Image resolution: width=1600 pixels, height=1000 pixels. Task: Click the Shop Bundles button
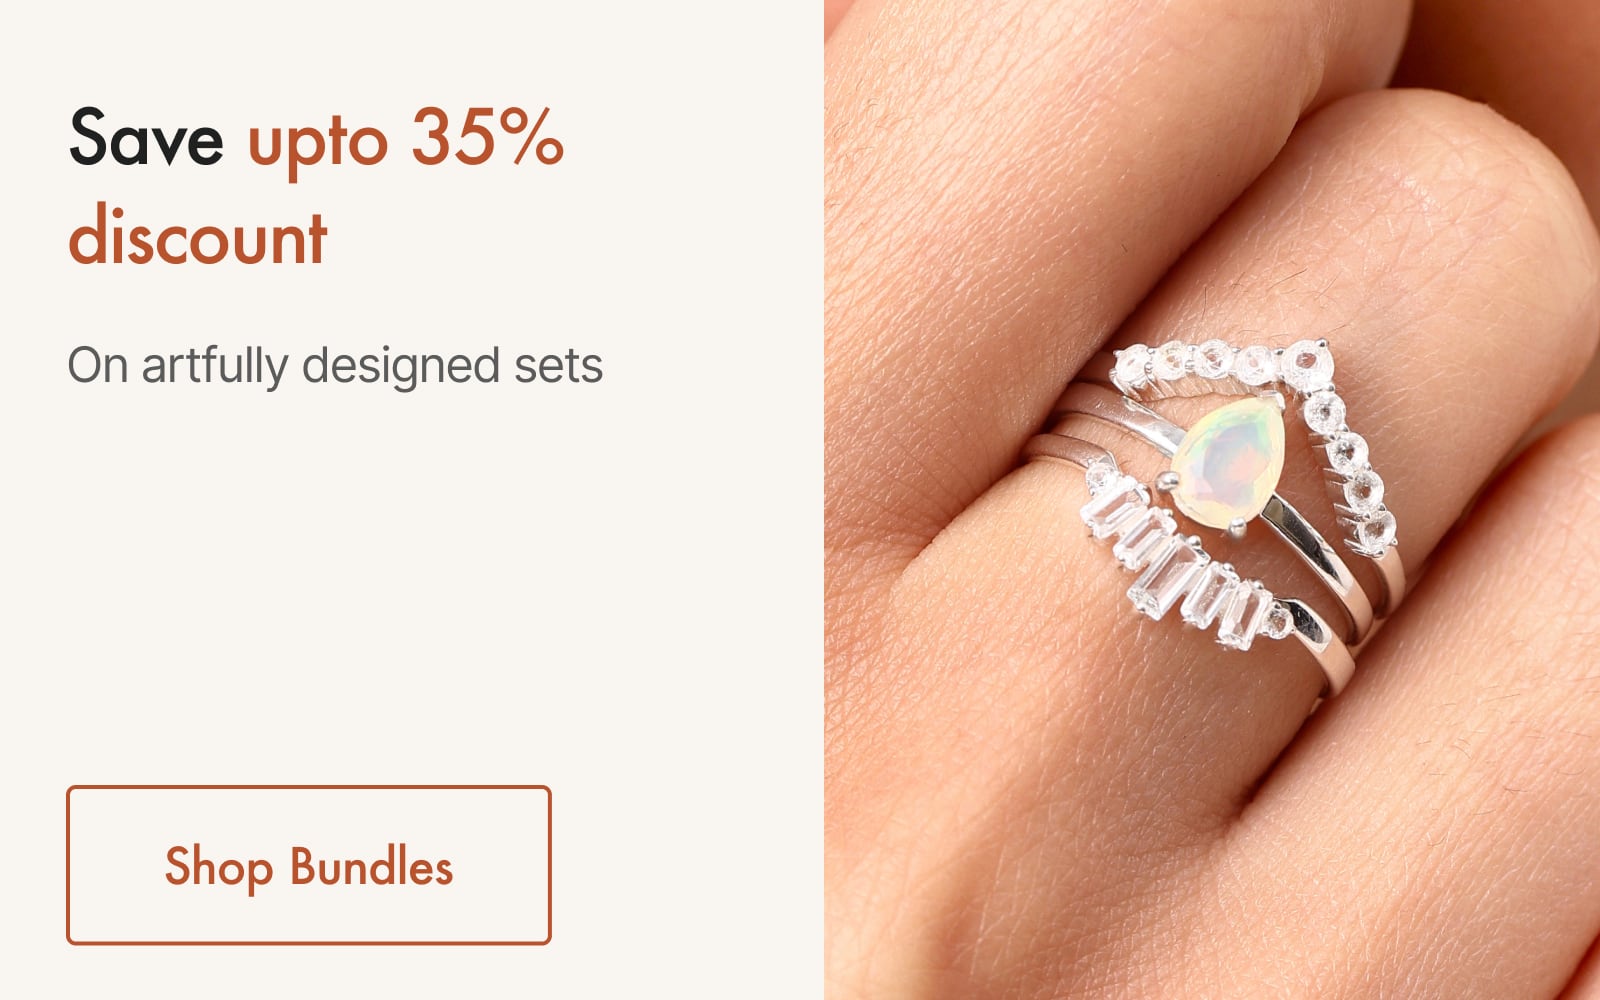309,865
